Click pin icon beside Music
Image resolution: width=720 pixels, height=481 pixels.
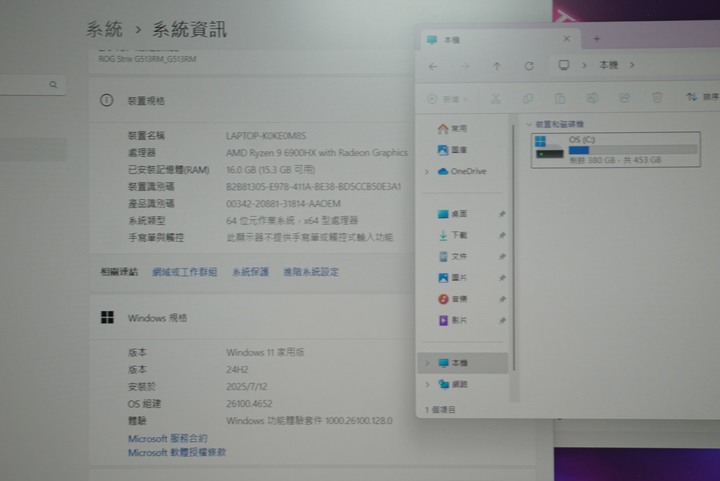tap(502, 299)
